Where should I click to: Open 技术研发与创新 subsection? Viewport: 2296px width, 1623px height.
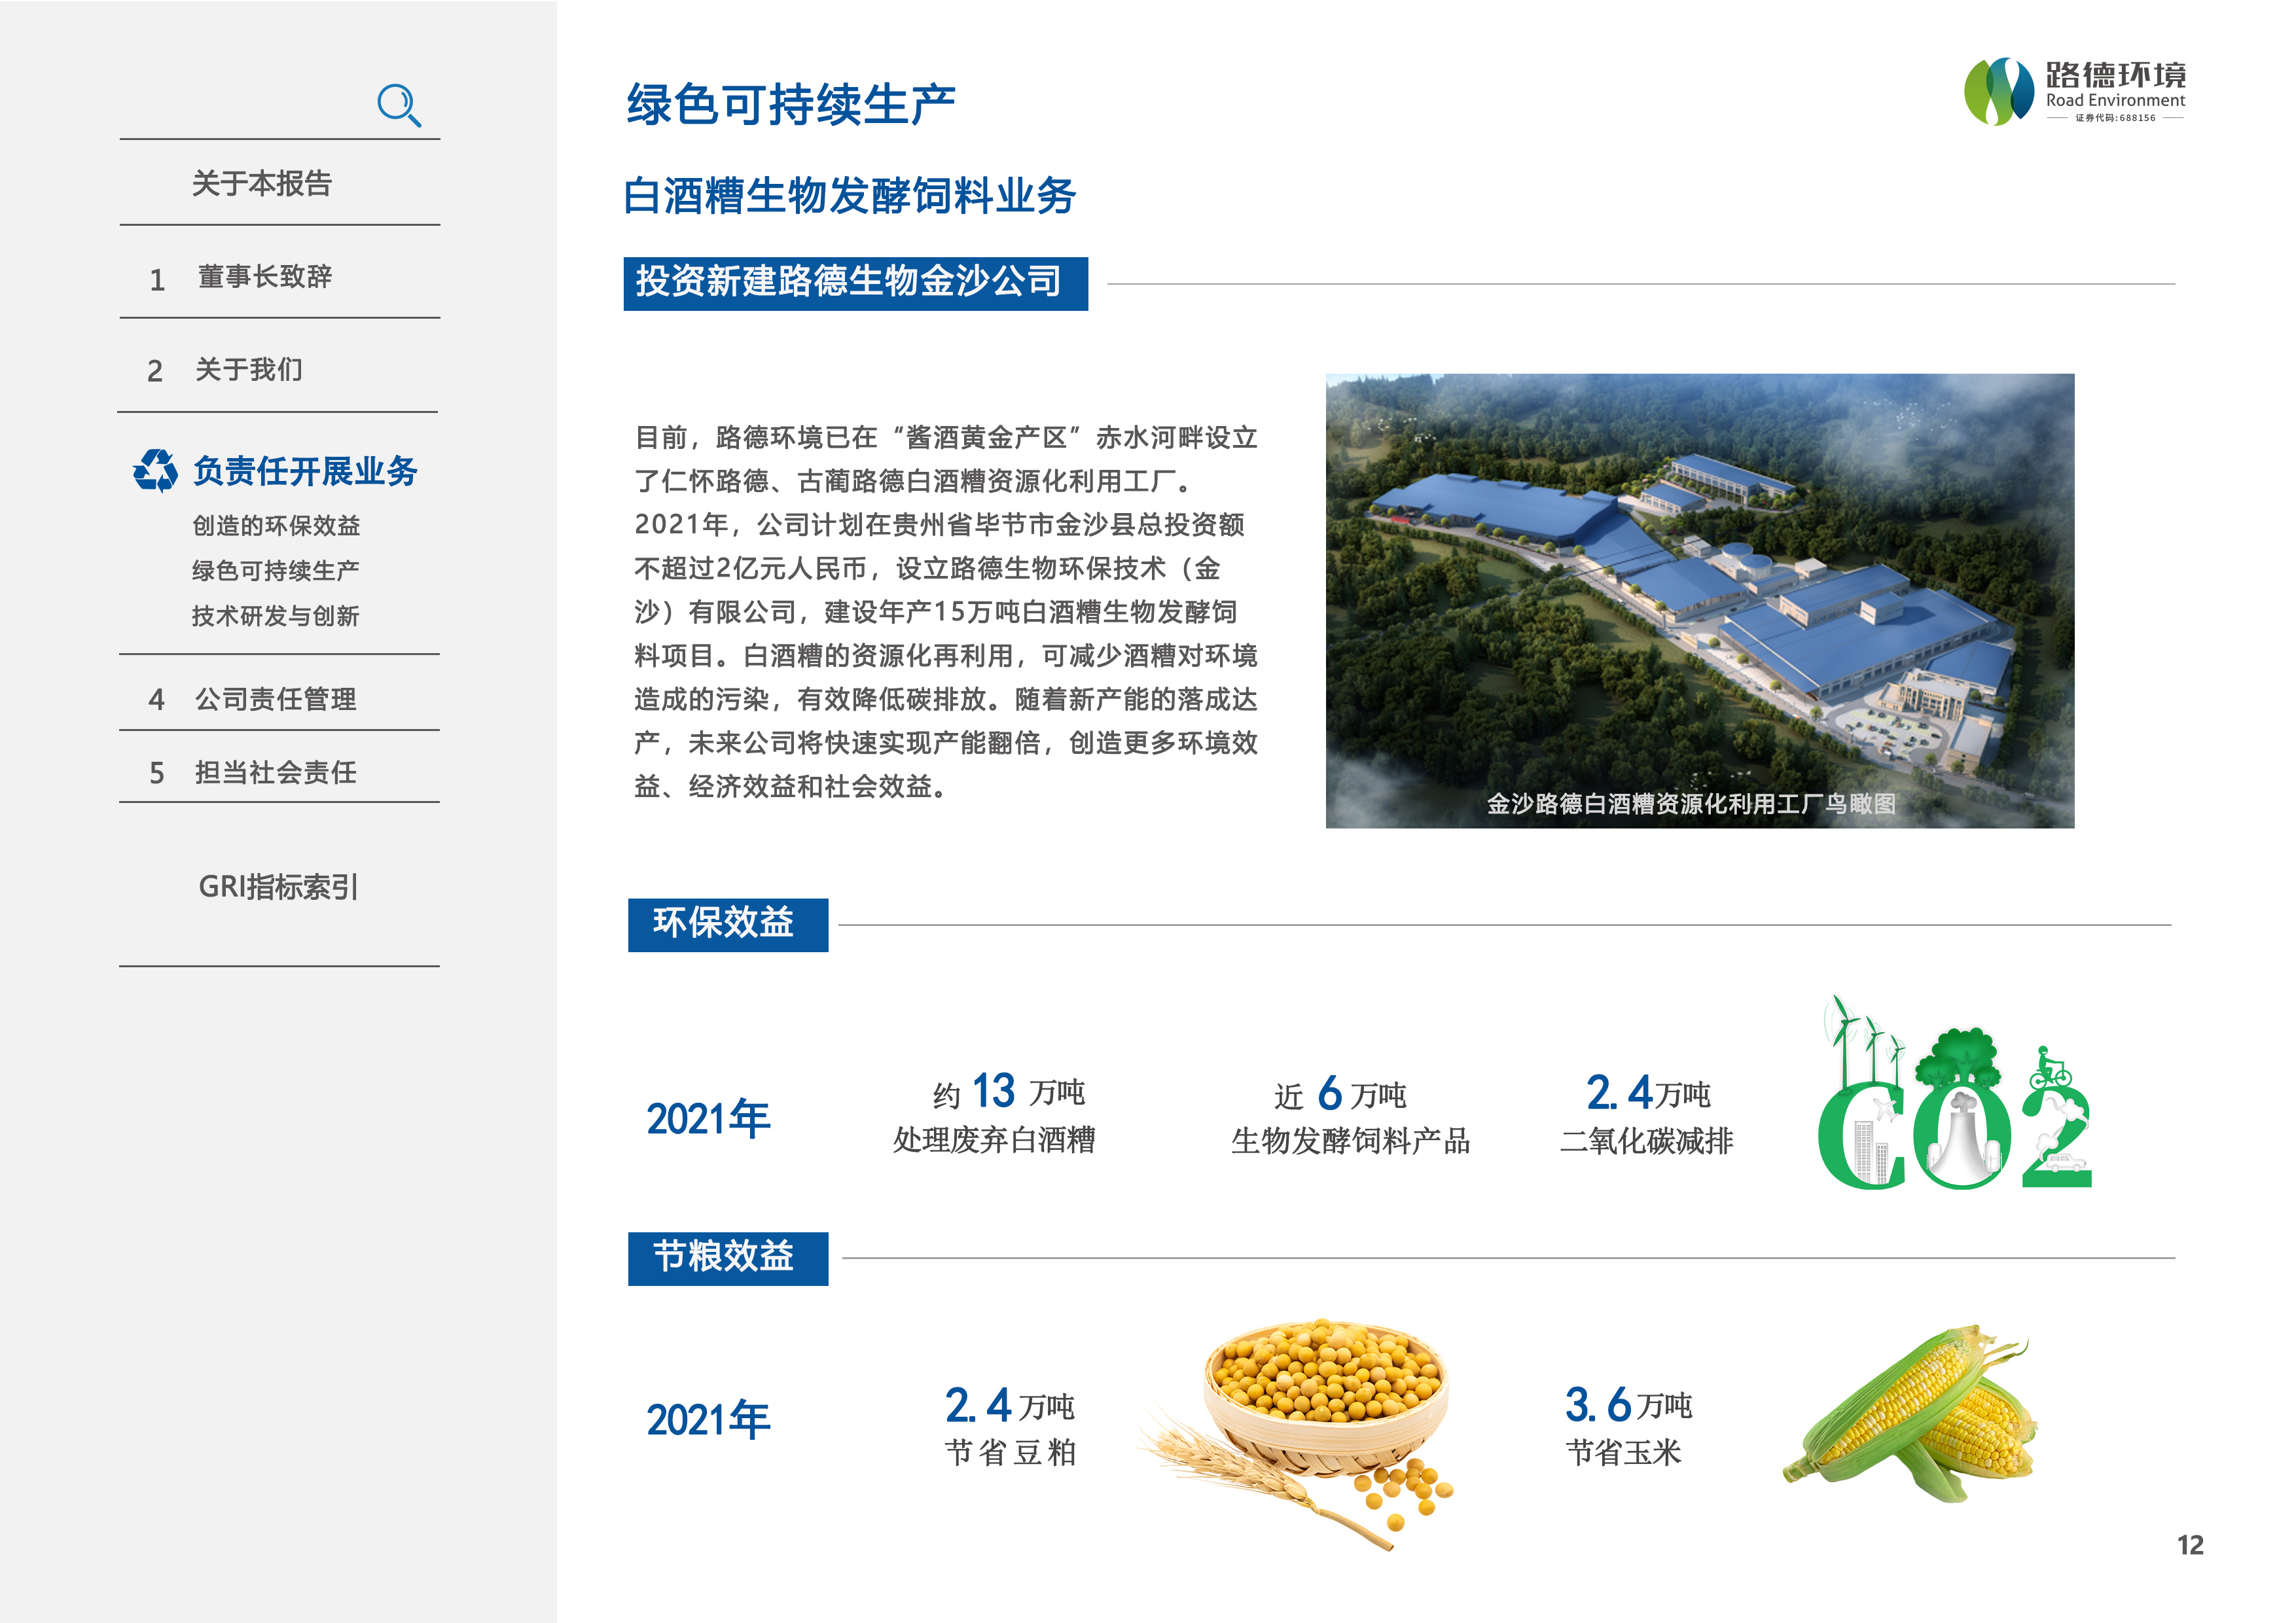coord(275,616)
